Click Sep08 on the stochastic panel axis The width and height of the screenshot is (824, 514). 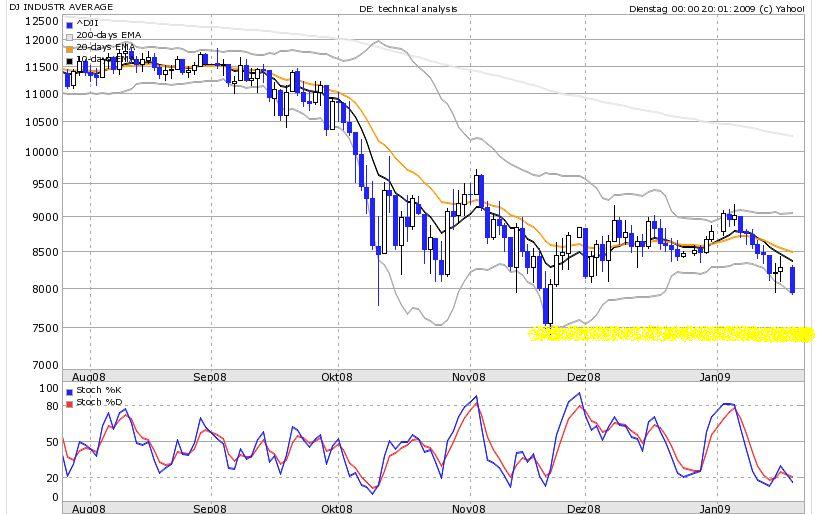pos(210,509)
